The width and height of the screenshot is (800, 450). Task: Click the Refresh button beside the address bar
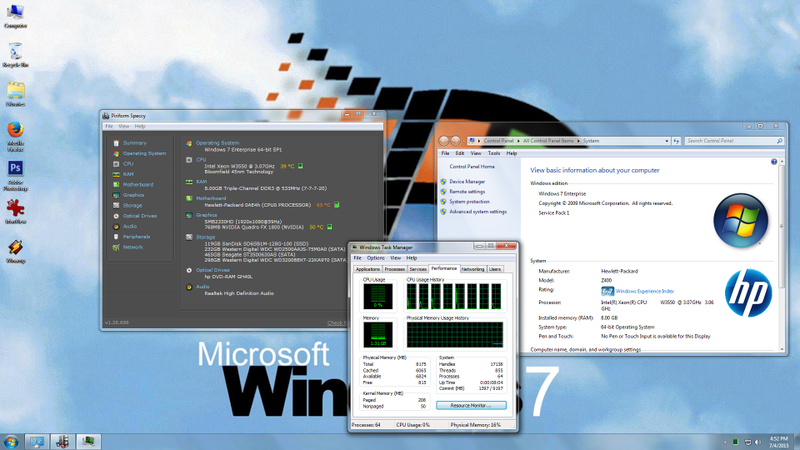[x=676, y=141]
